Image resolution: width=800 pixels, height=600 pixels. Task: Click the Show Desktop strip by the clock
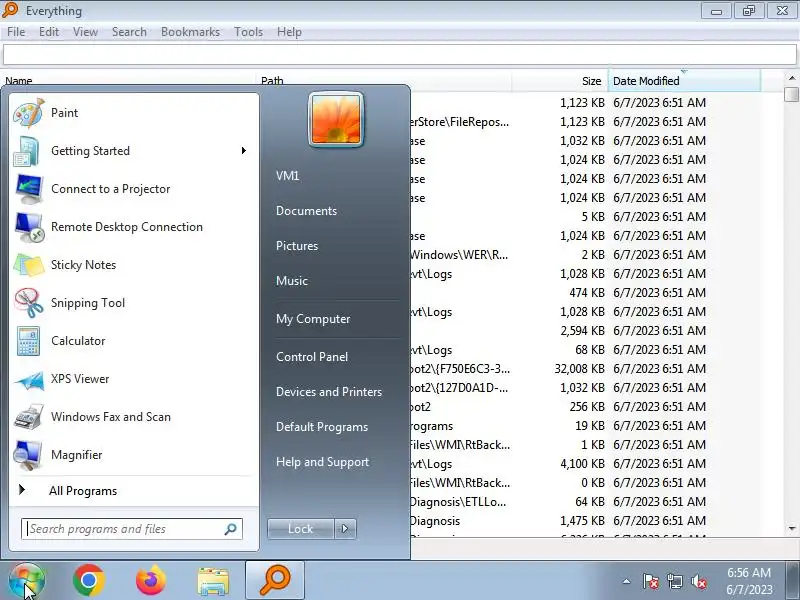tap(793, 580)
